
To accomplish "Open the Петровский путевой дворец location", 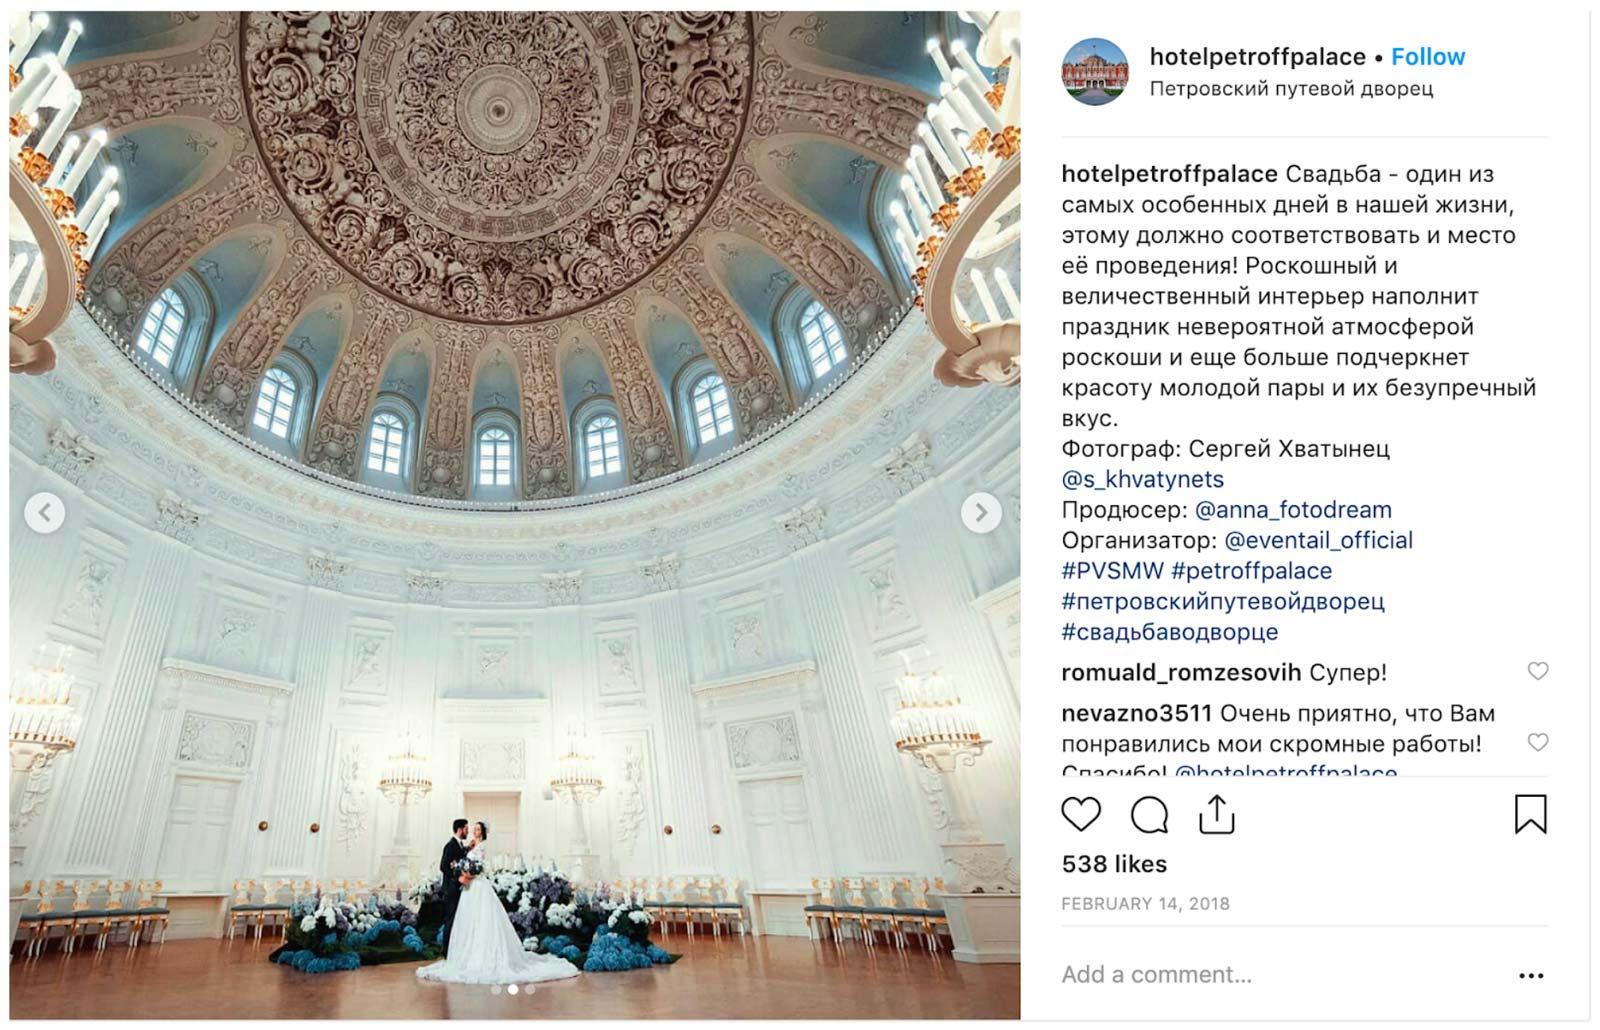I will pyautogui.click(x=1291, y=88).
